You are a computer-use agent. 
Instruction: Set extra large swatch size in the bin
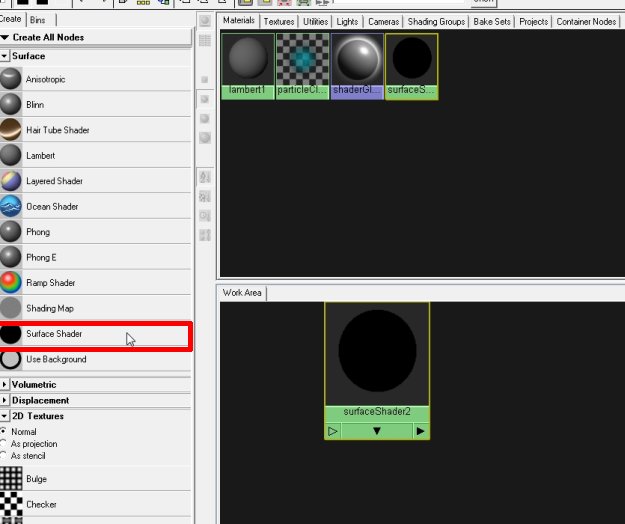[205, 138]
